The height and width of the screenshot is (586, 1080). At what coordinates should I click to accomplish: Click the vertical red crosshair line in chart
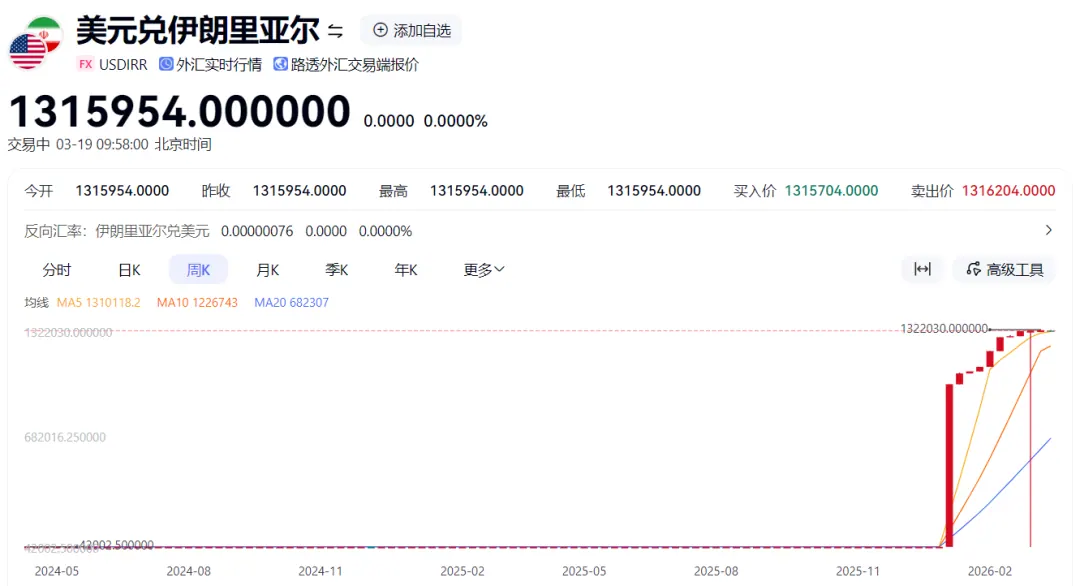point(1030,439)
